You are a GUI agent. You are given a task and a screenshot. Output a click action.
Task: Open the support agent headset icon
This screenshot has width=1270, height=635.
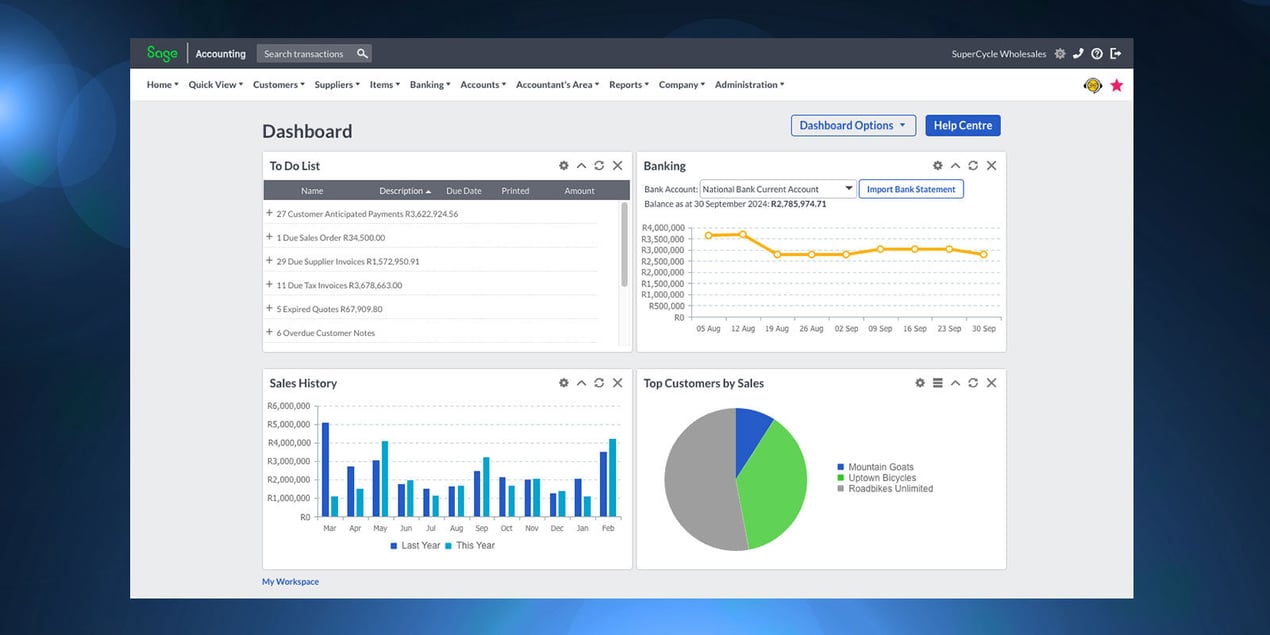pyautogui.click(x=1093, y=86)
